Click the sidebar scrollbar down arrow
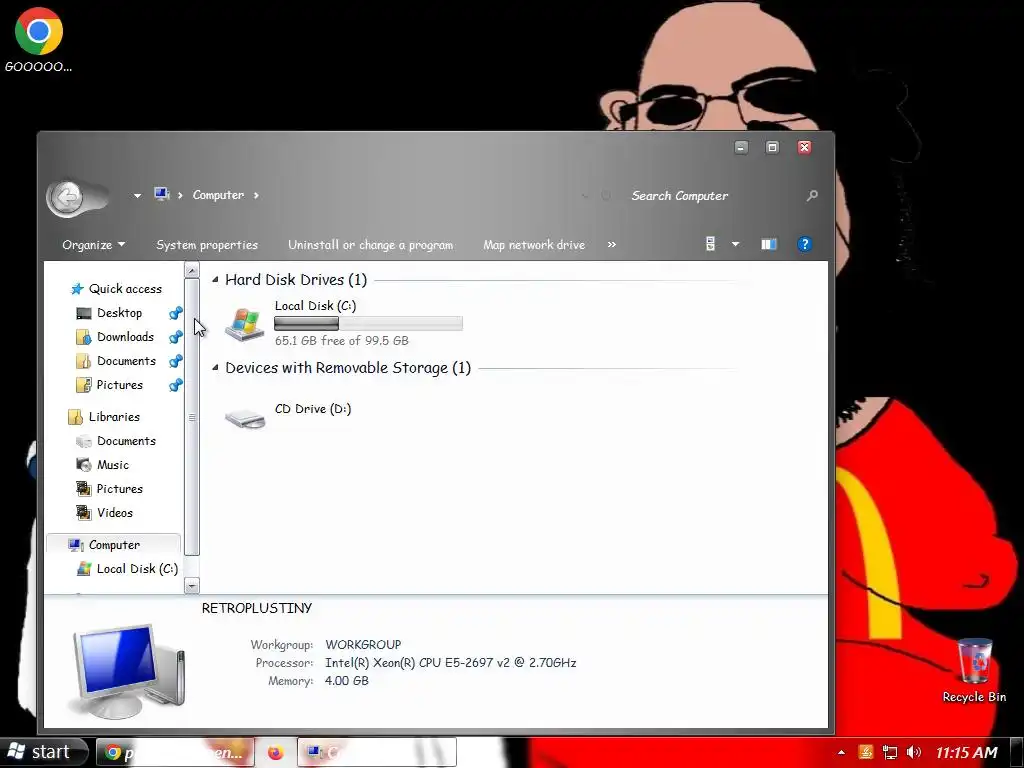 pyautogui.click(x=191, y=586)
